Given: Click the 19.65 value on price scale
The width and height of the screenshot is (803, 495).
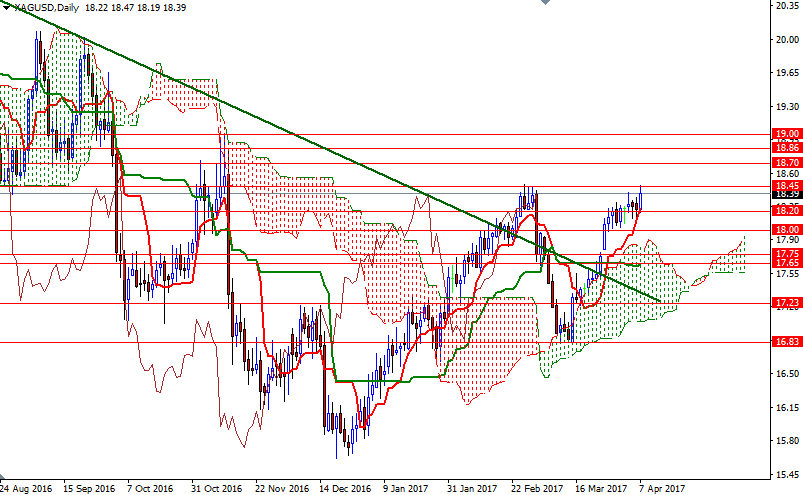Looking at the screenshot, I should tap(788, 73).
